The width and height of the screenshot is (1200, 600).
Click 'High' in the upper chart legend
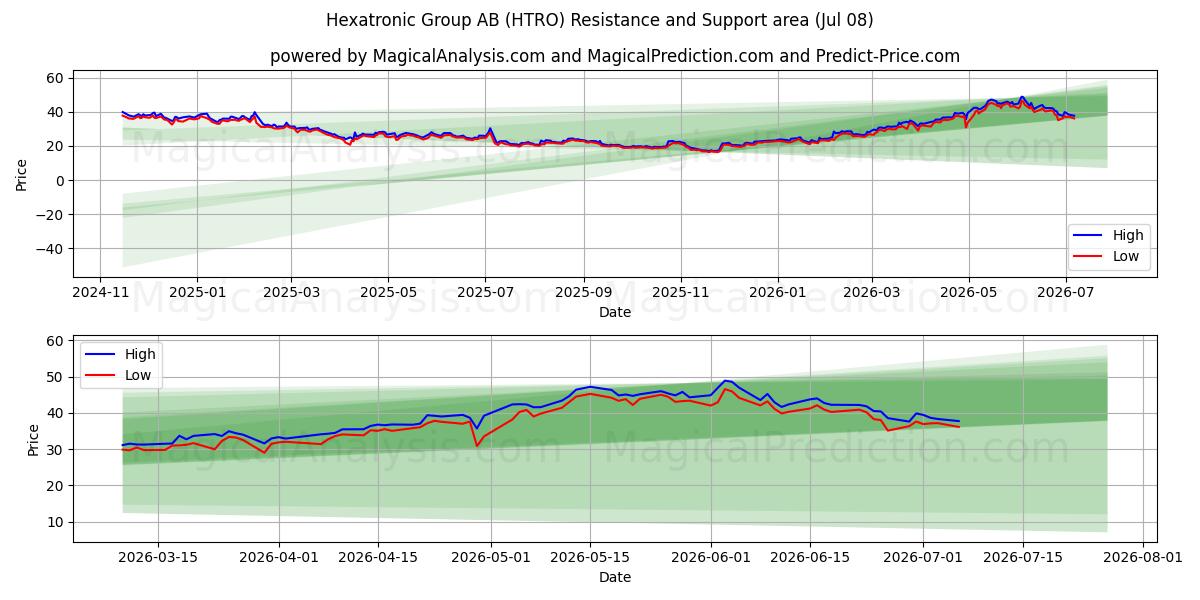[x=1128, y=236]
